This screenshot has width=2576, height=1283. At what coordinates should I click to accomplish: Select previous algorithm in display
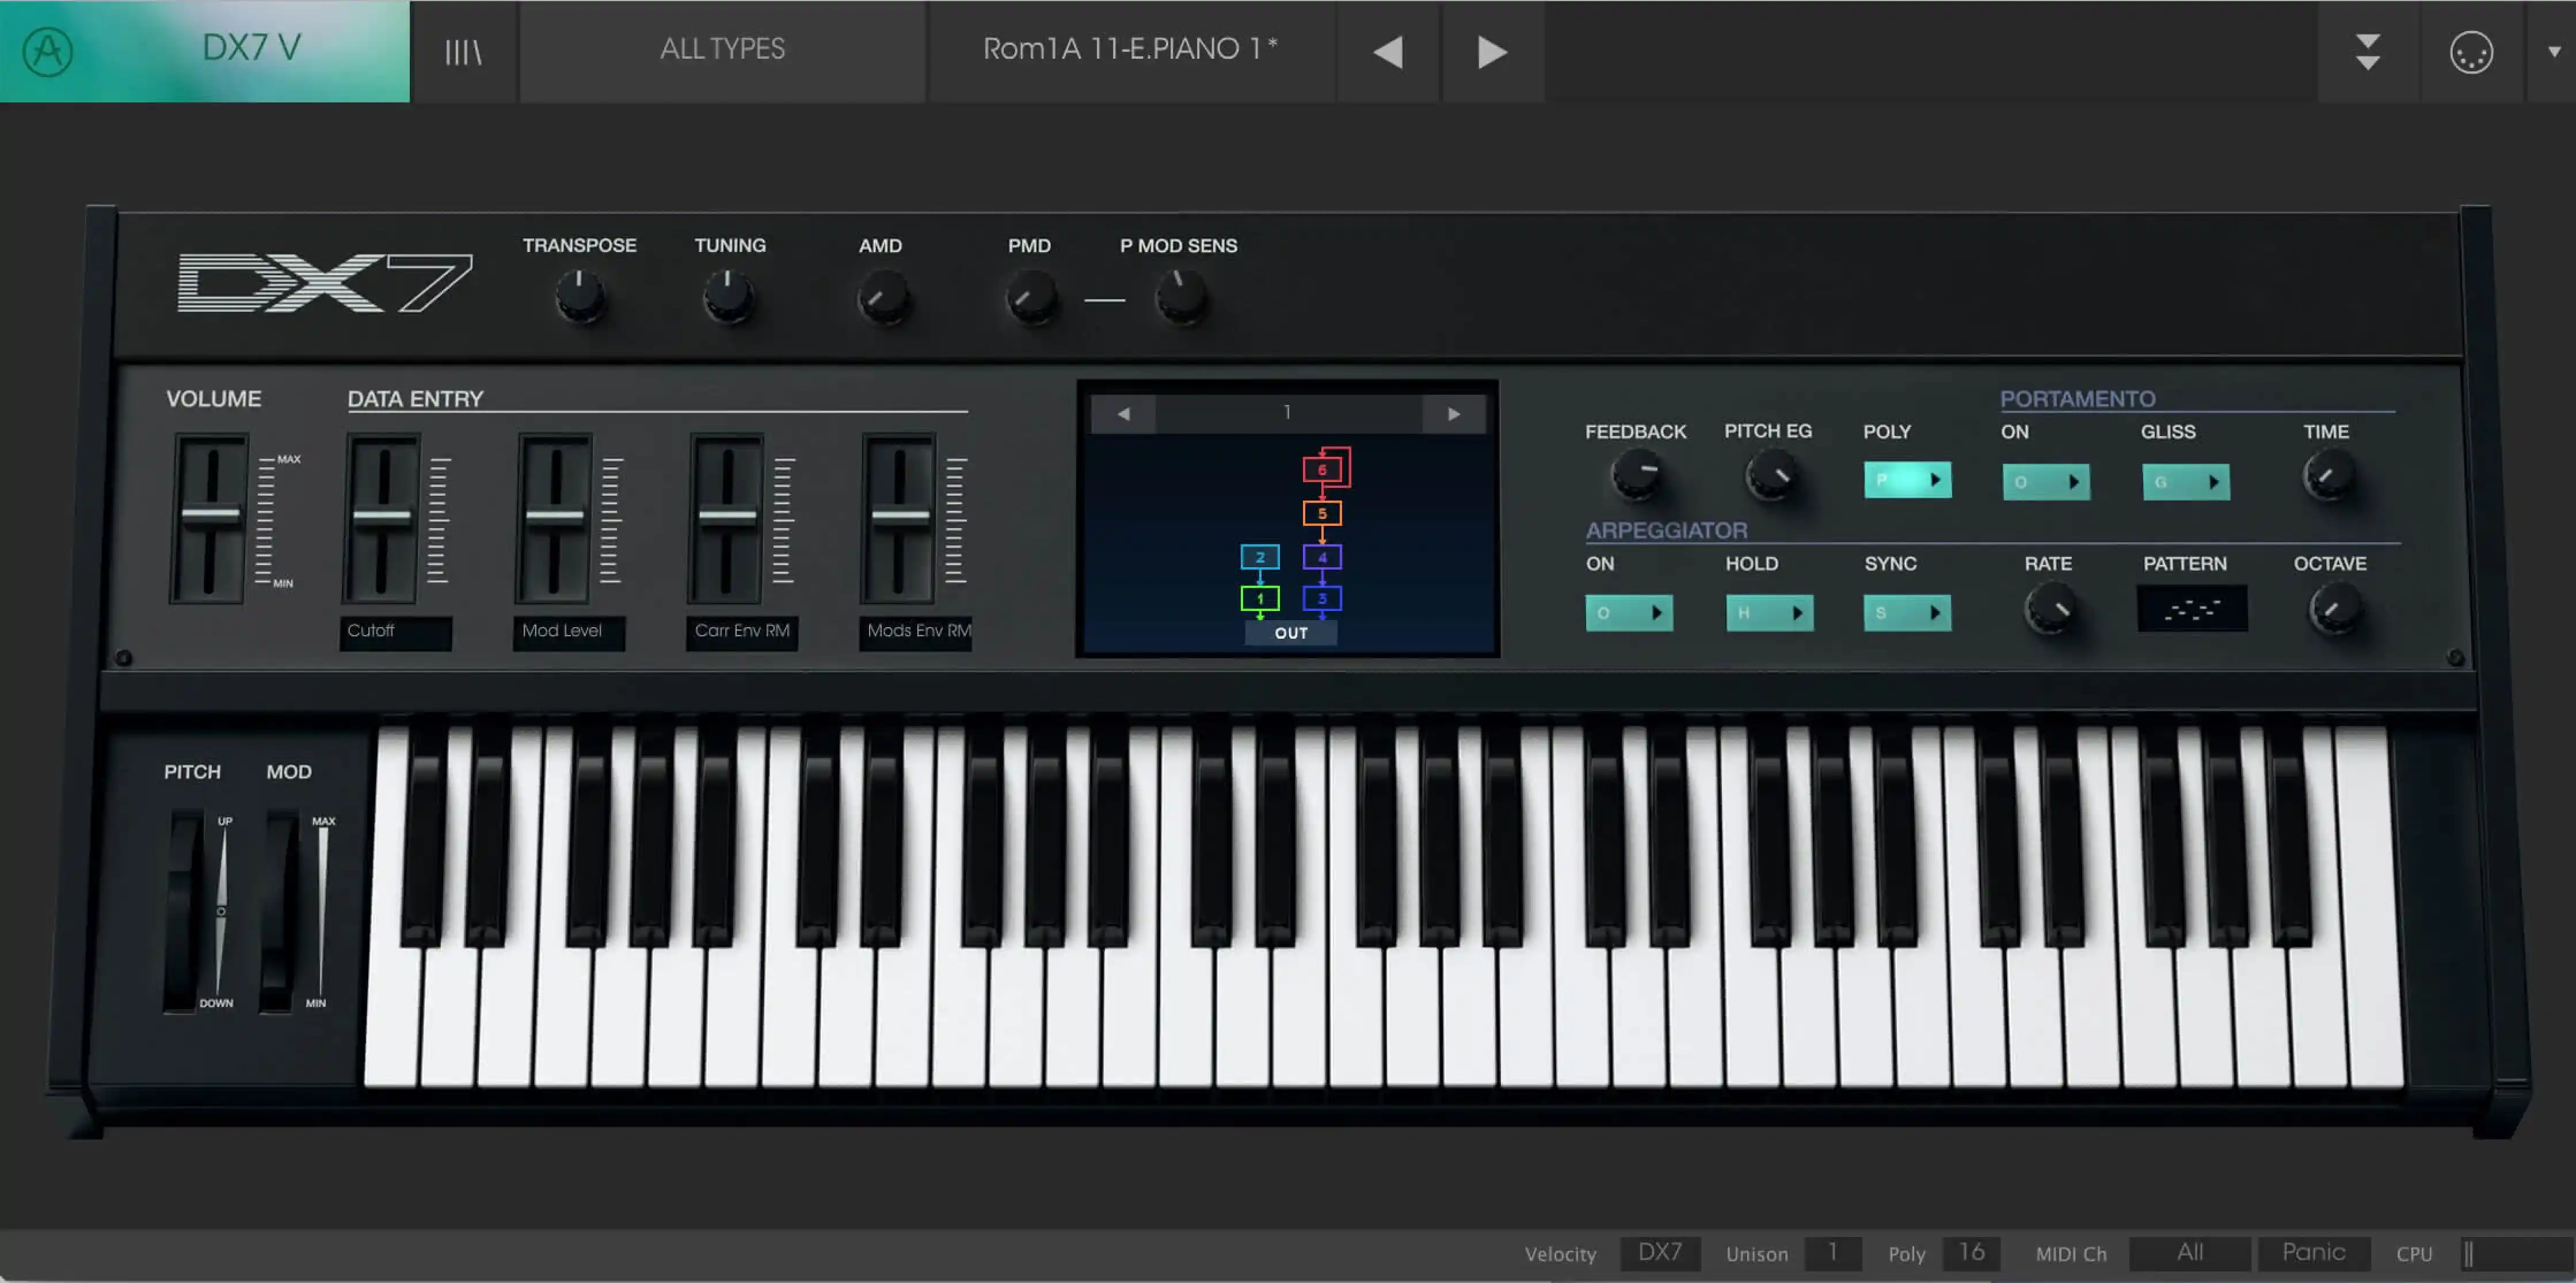pyautogui.click(x=1123, y=414)
